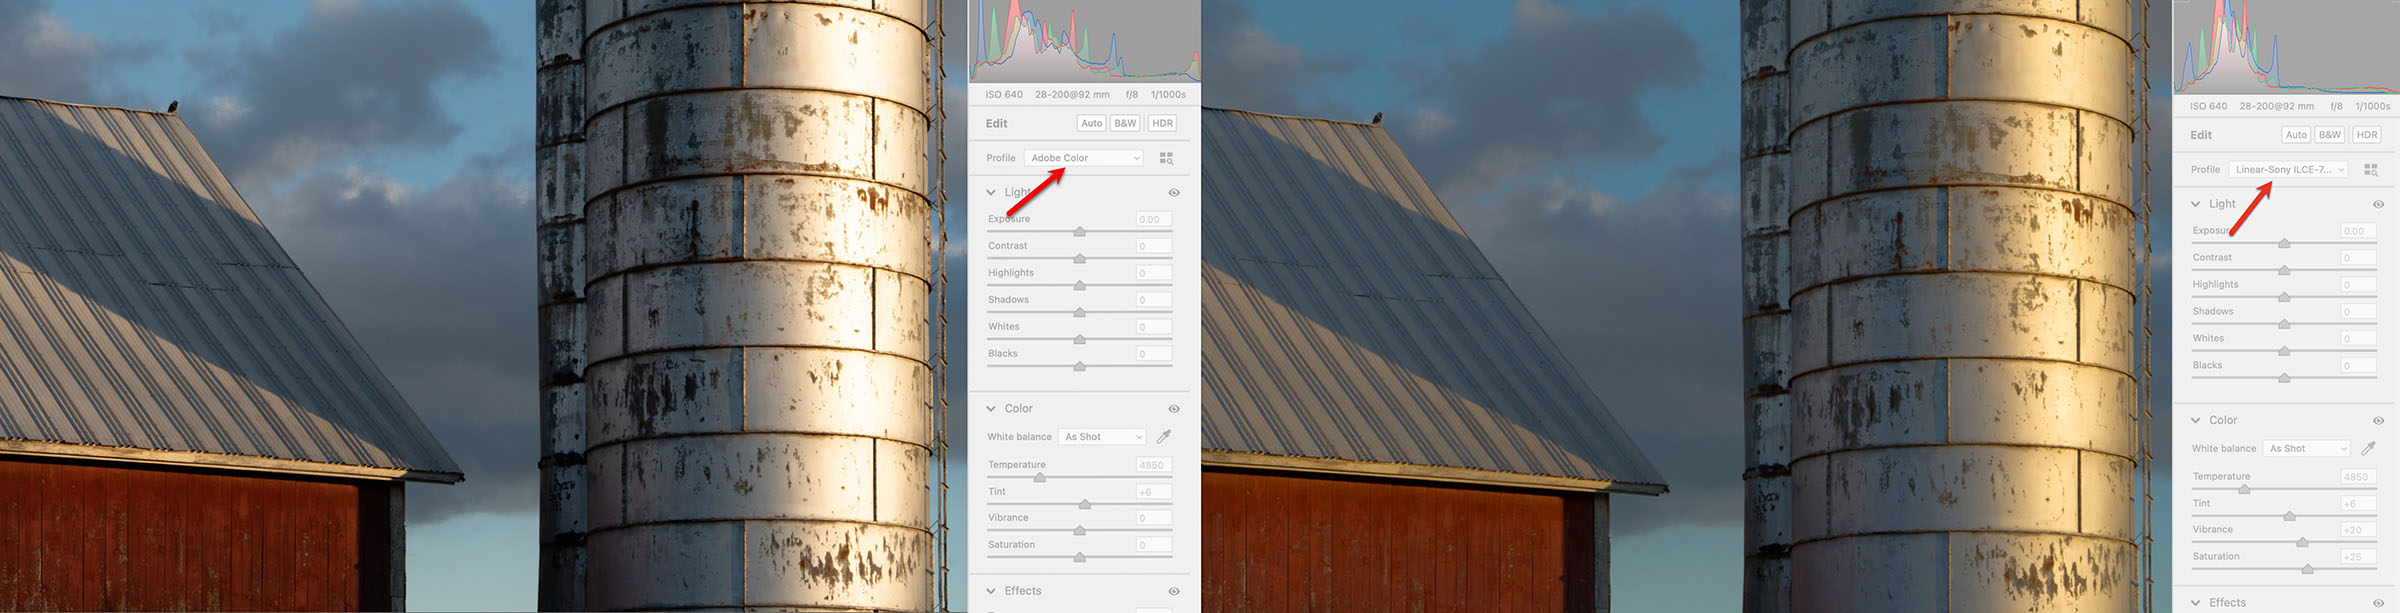Collapse the Color section in Adobe Color panel

(991, 409)
